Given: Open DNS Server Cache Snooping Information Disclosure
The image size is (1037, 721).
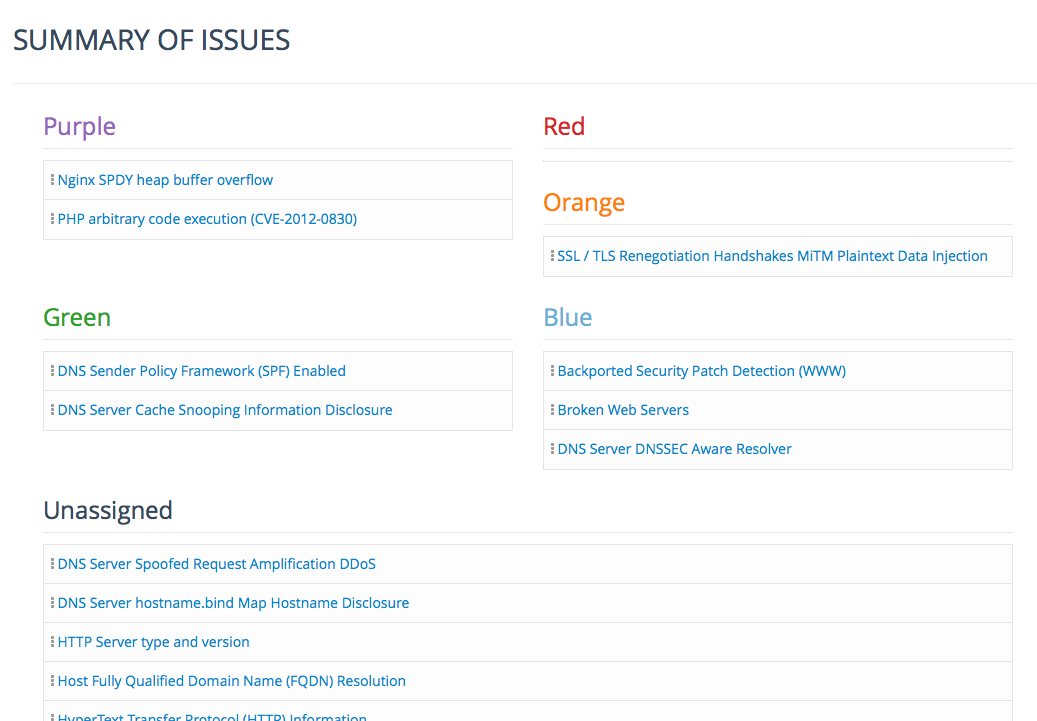Looking at the screenshot, I should point(224,409).
